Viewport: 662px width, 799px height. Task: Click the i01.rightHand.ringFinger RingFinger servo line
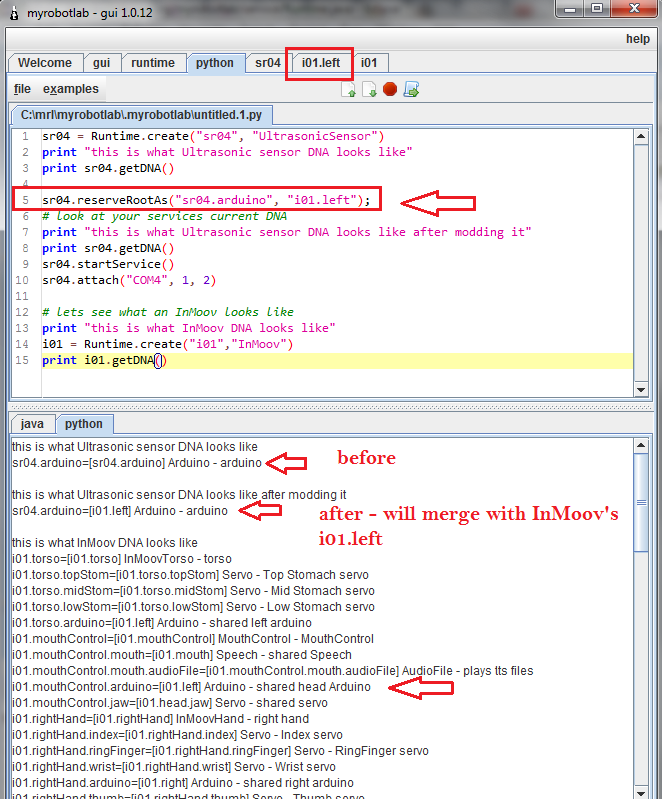[220, 751]
